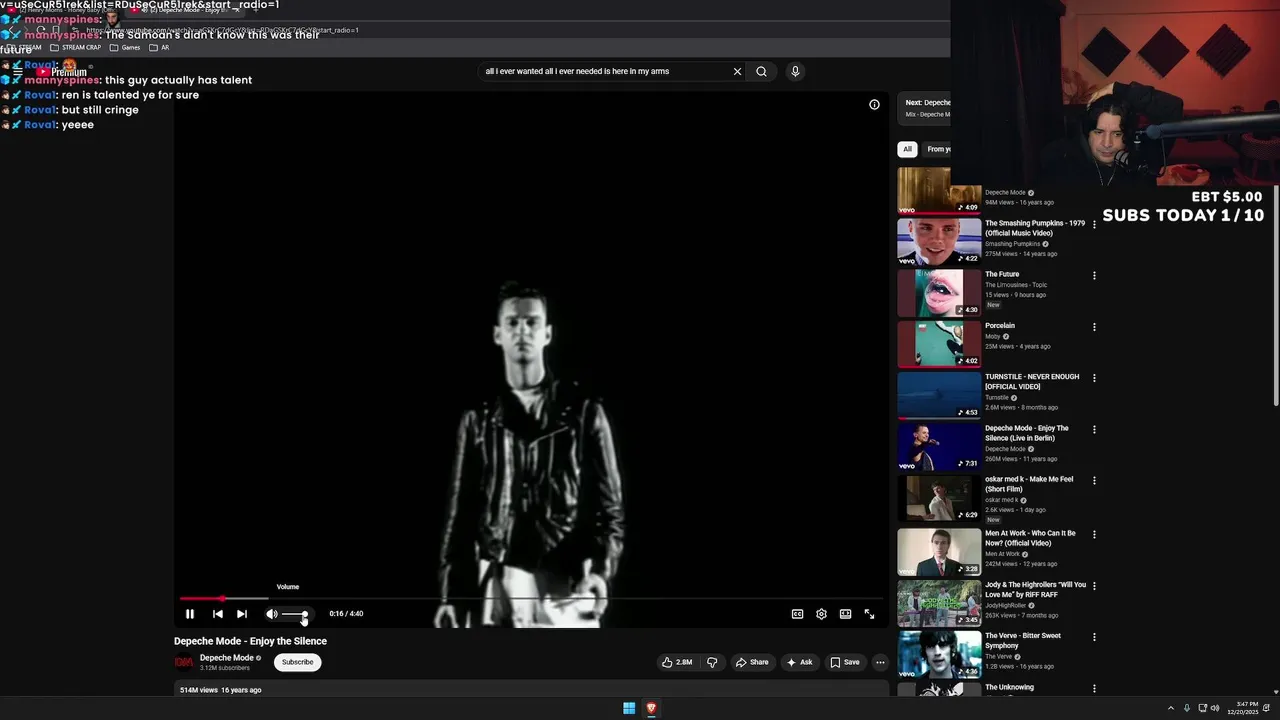The height and width of the screenshot is (720, 1280).
Task: Clear the search box with the X
Action: [737, 71]
